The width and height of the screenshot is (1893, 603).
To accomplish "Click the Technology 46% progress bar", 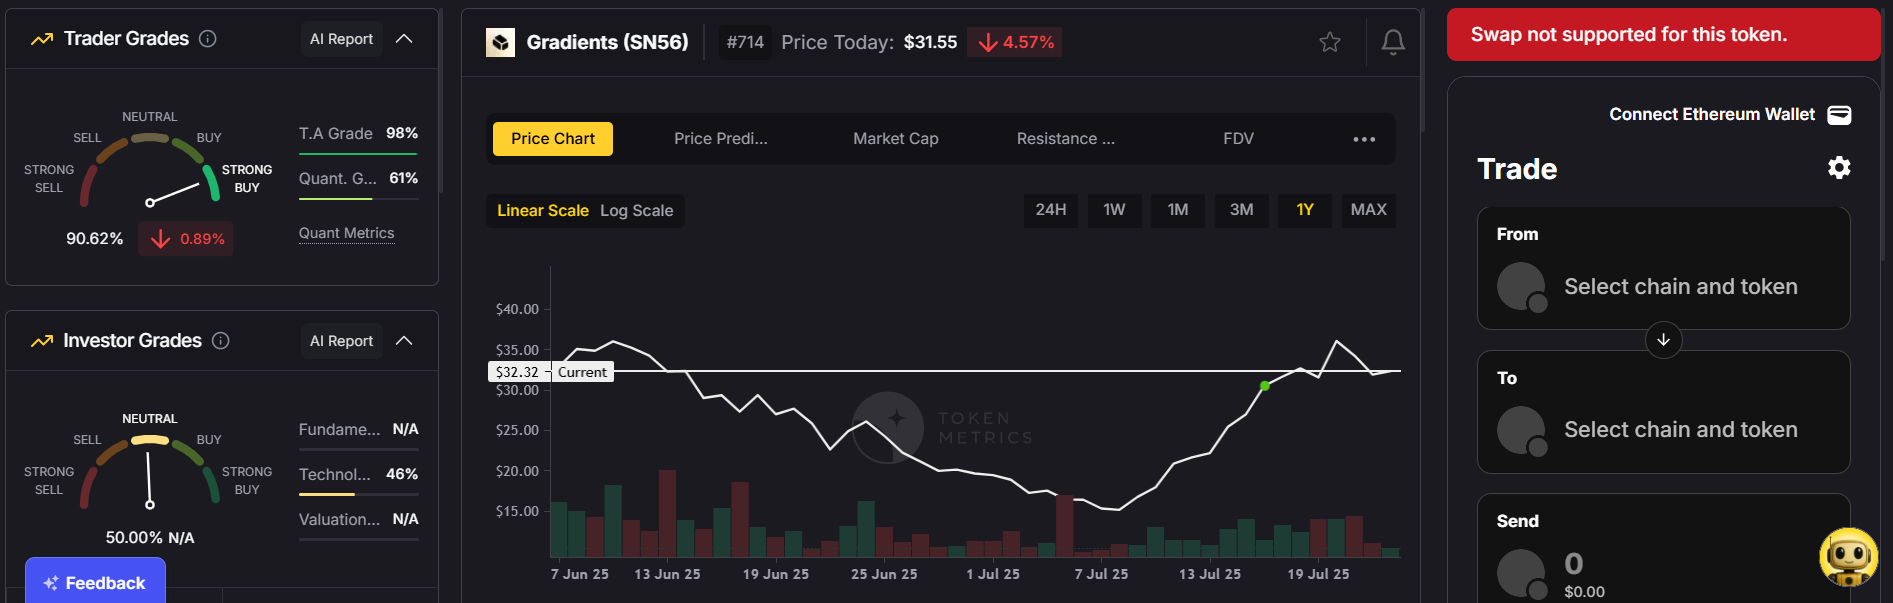I will pyautogui.click(x=358, y=494).
